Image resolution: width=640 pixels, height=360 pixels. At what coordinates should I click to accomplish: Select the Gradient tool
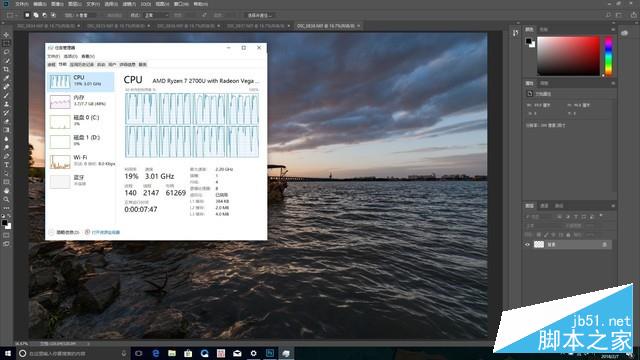(6, 130)
